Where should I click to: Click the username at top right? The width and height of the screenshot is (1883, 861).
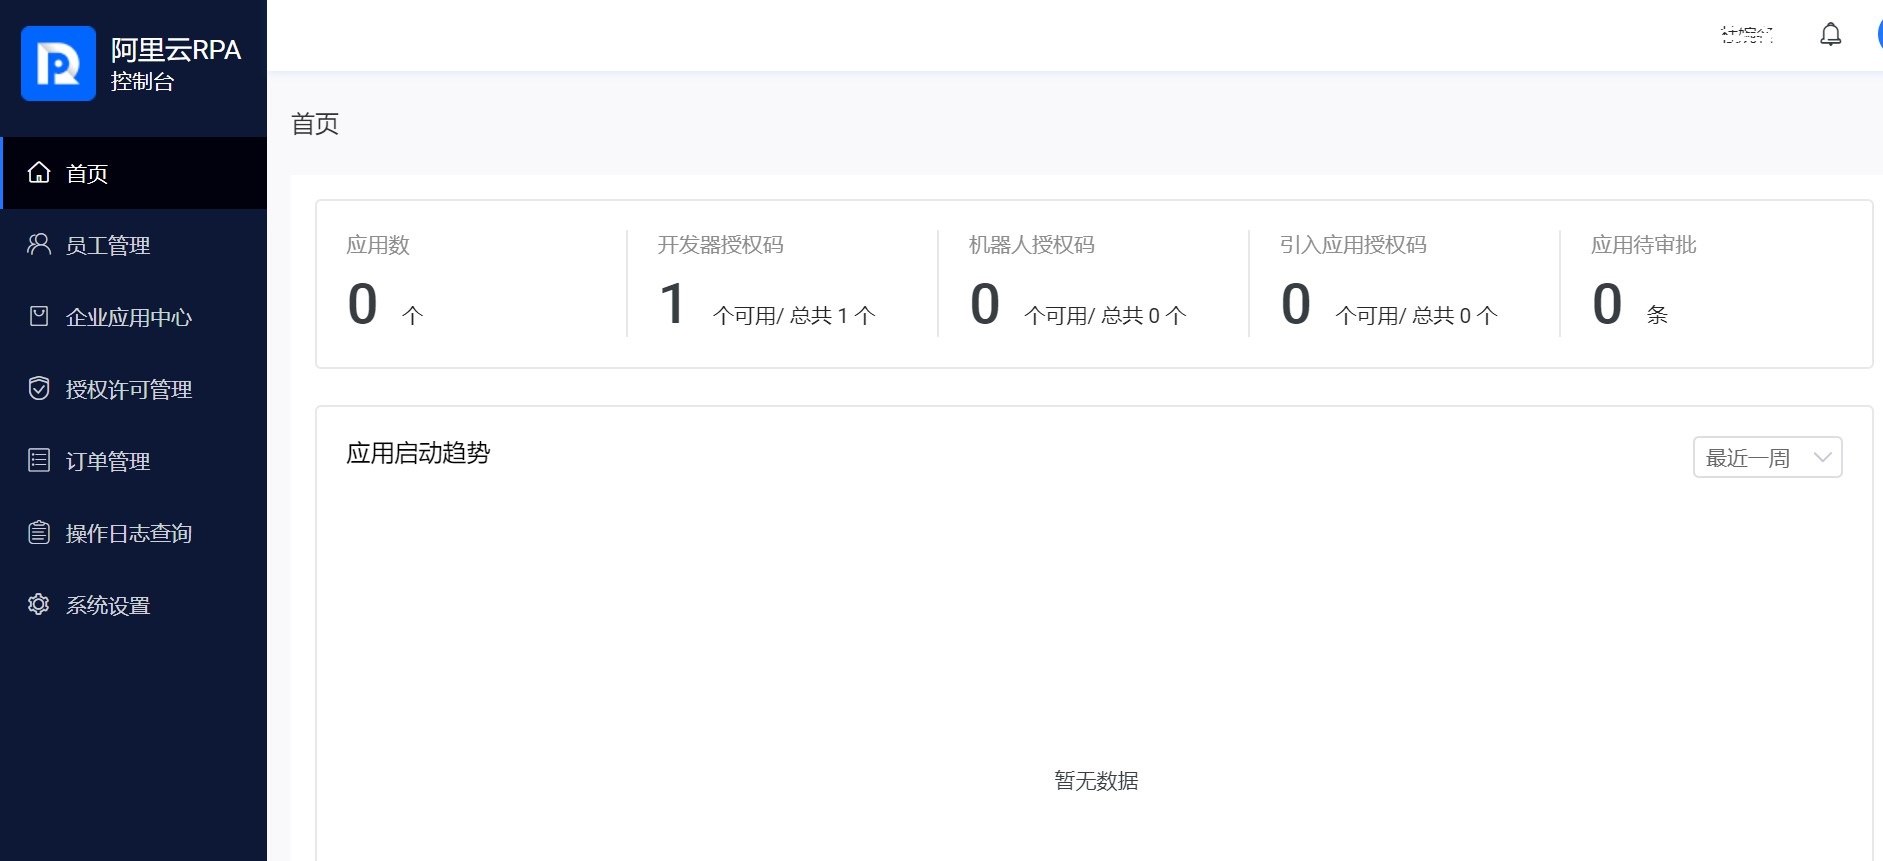click(x=1747, y=35)
